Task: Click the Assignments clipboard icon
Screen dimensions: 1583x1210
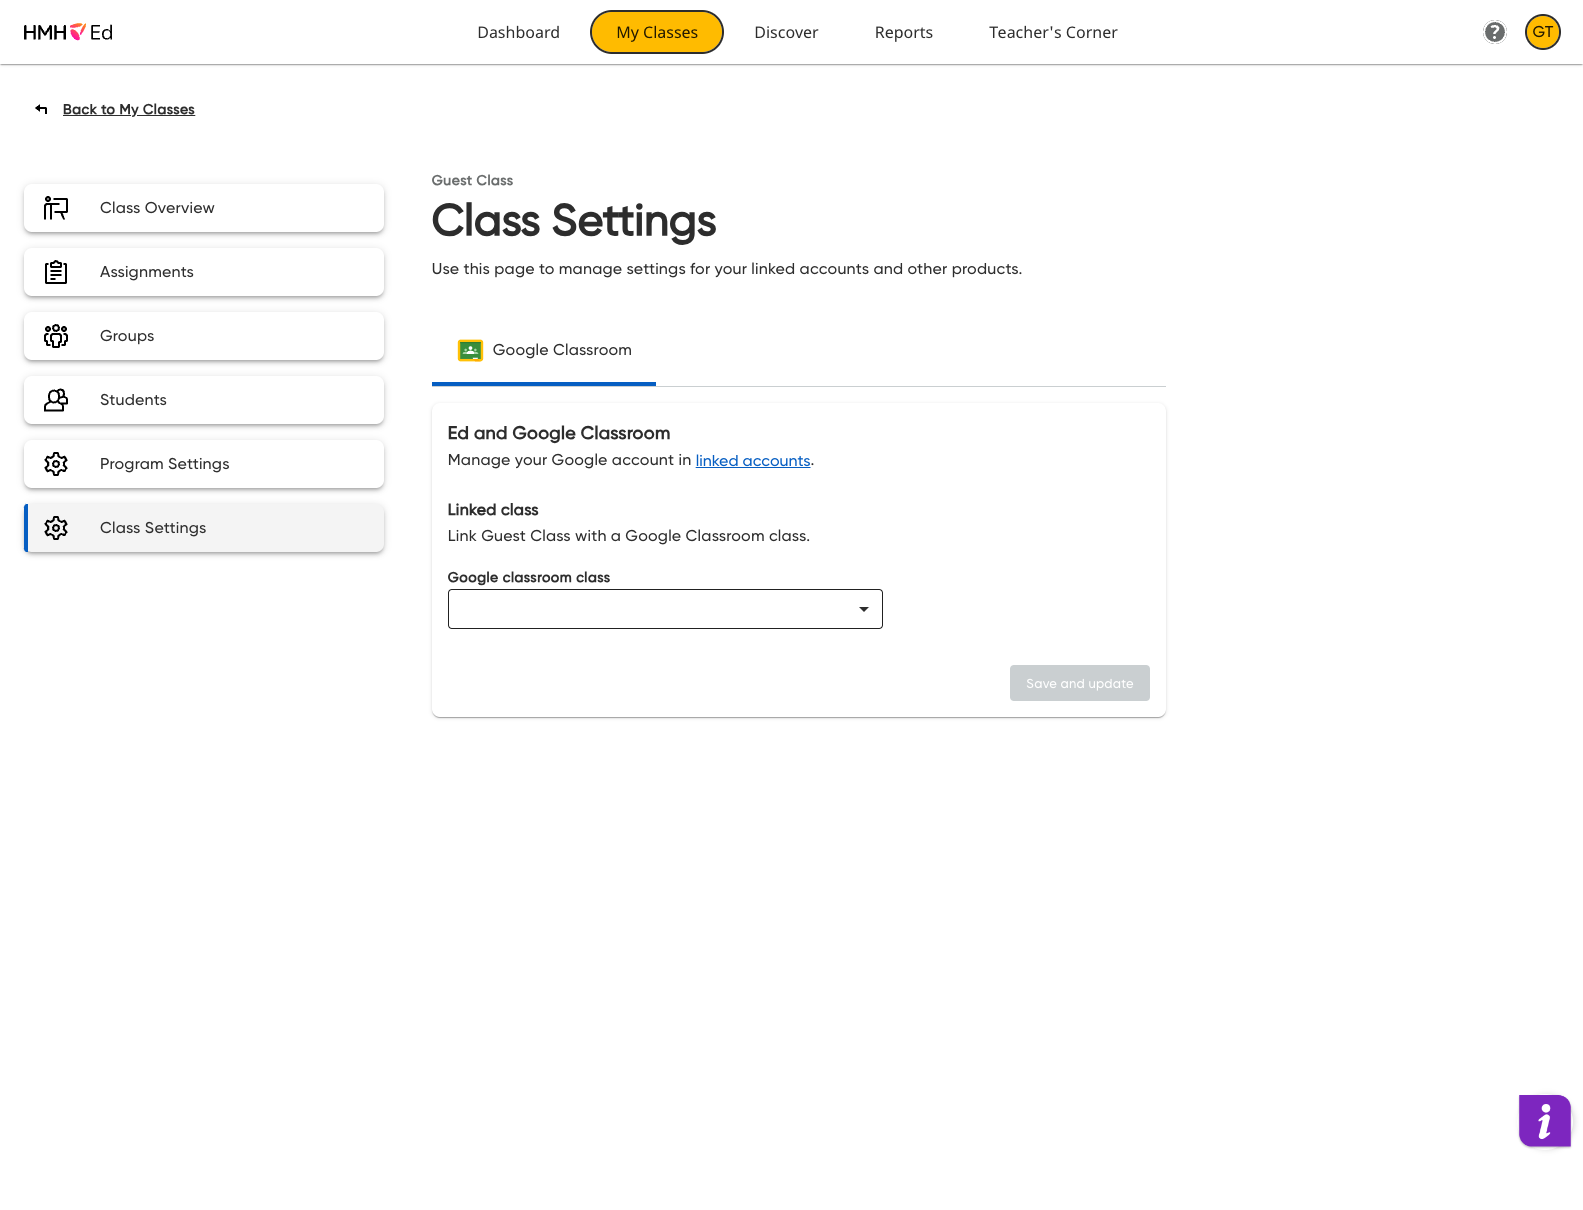Action: 56,272
